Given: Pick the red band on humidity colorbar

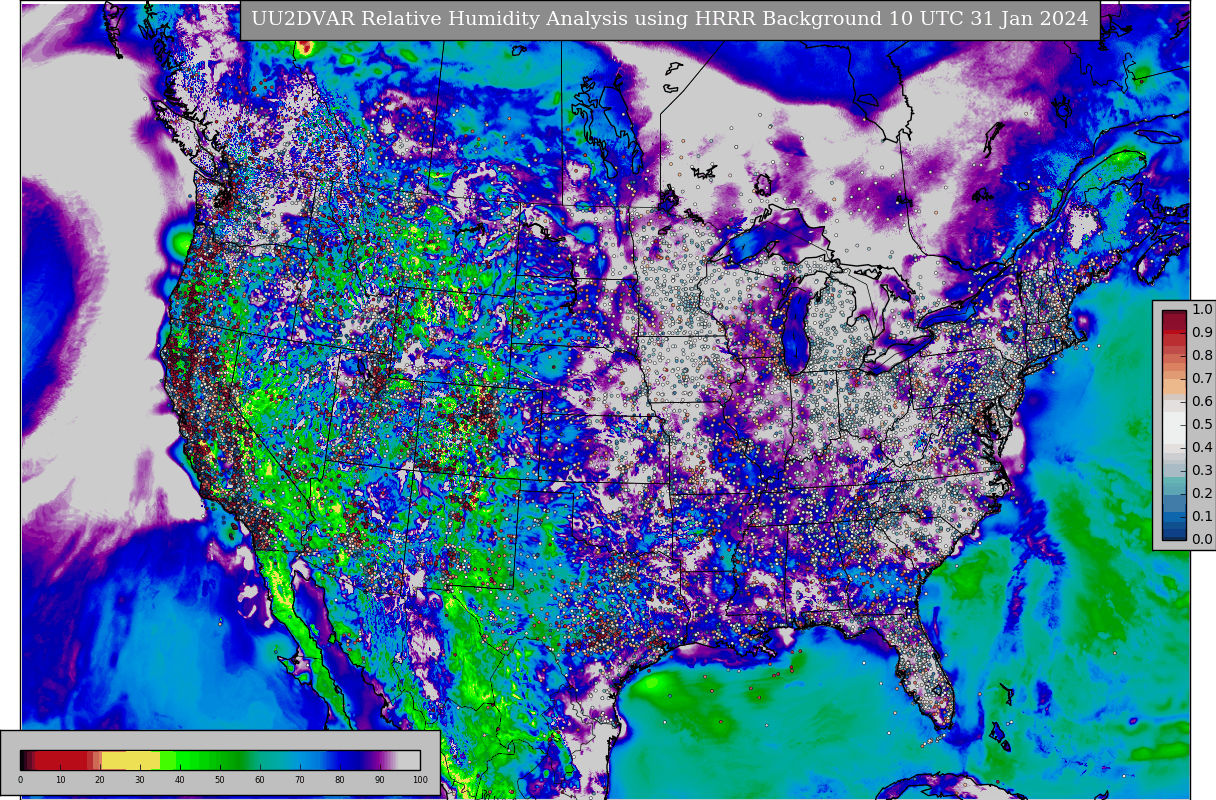Looking at the screenshot, I should (60, 760).
